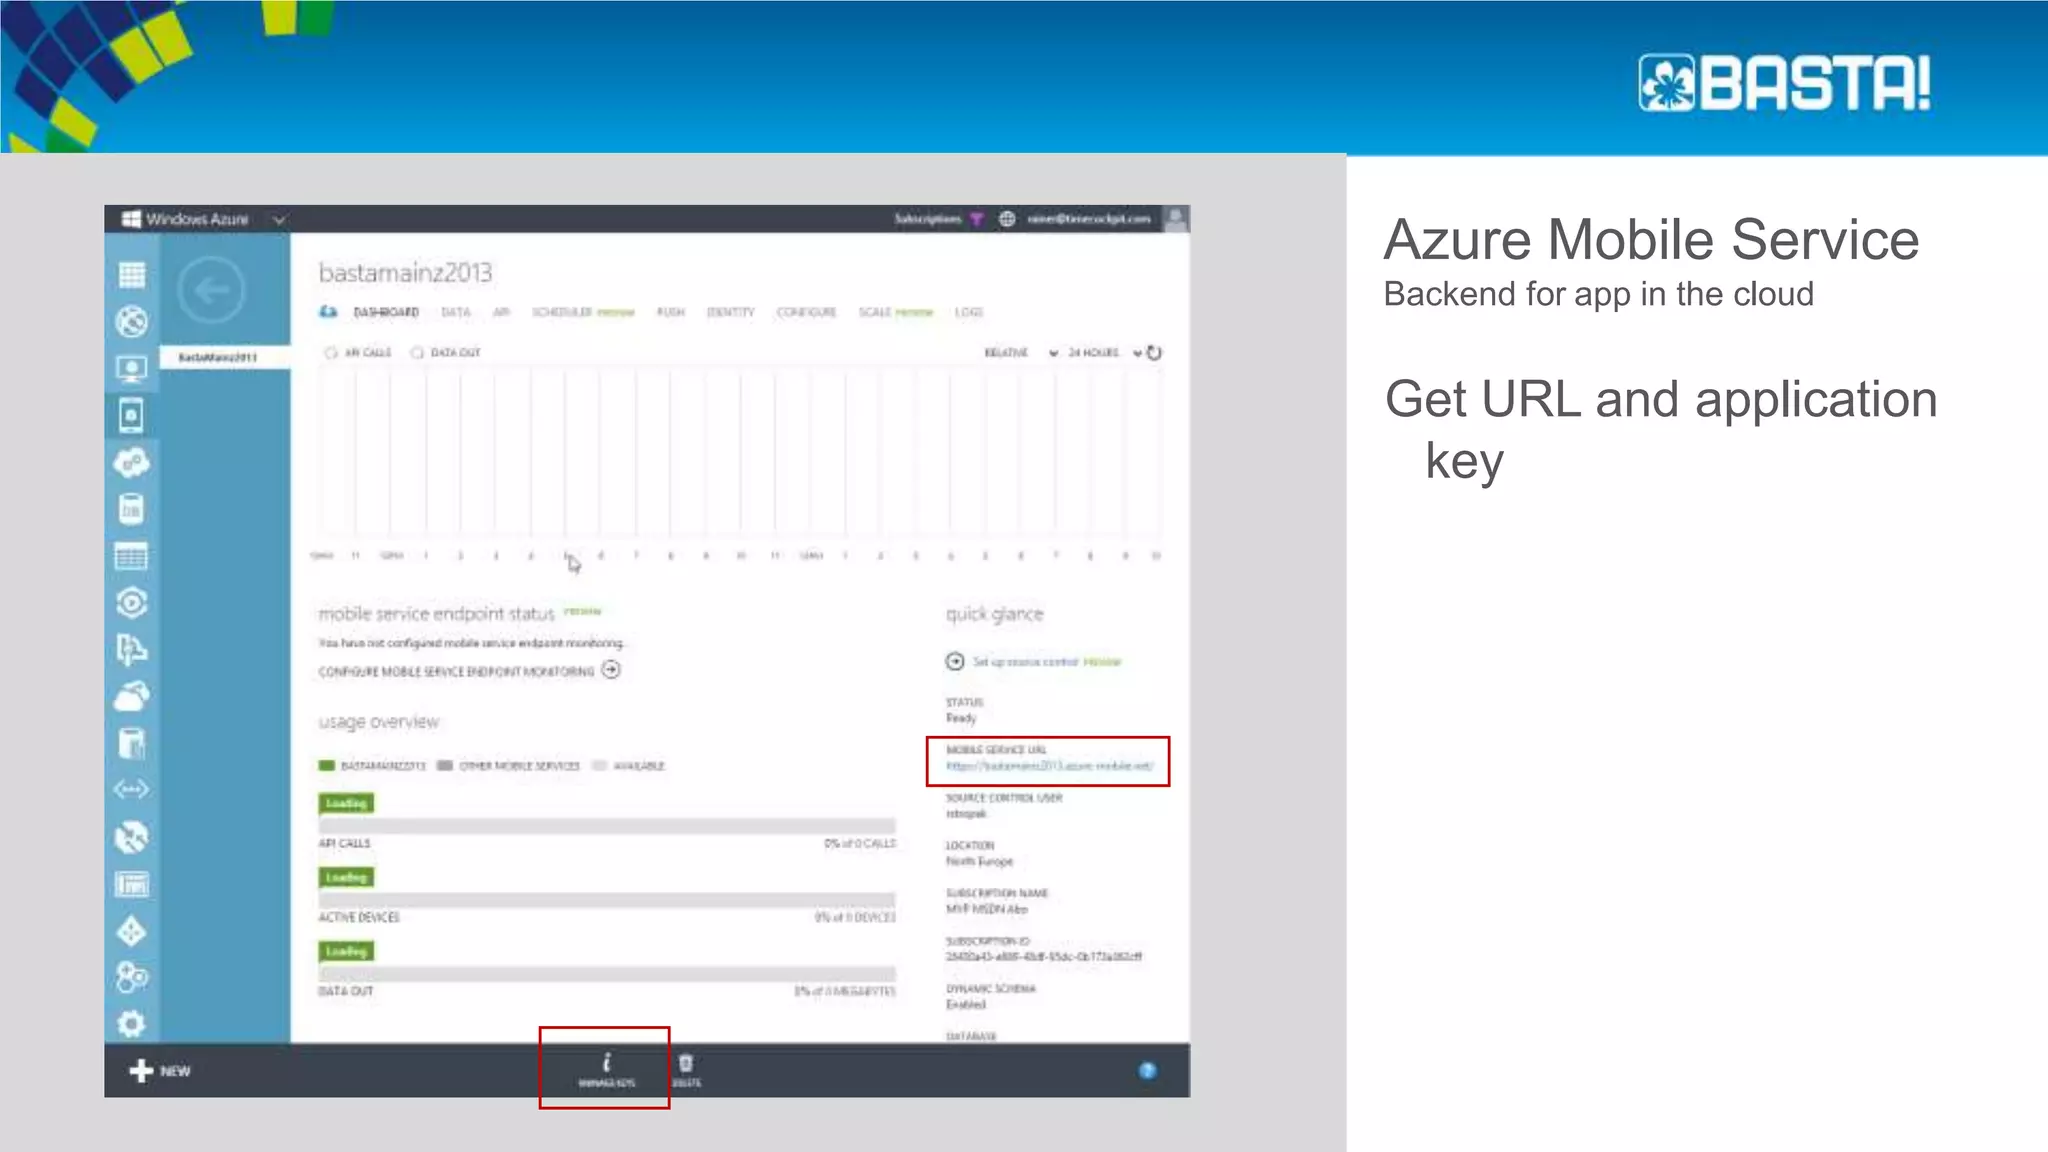The width and height of the screenshot is (2048, 1152).
Task: Switch to the API tab
Action: [x=501, y=312]
